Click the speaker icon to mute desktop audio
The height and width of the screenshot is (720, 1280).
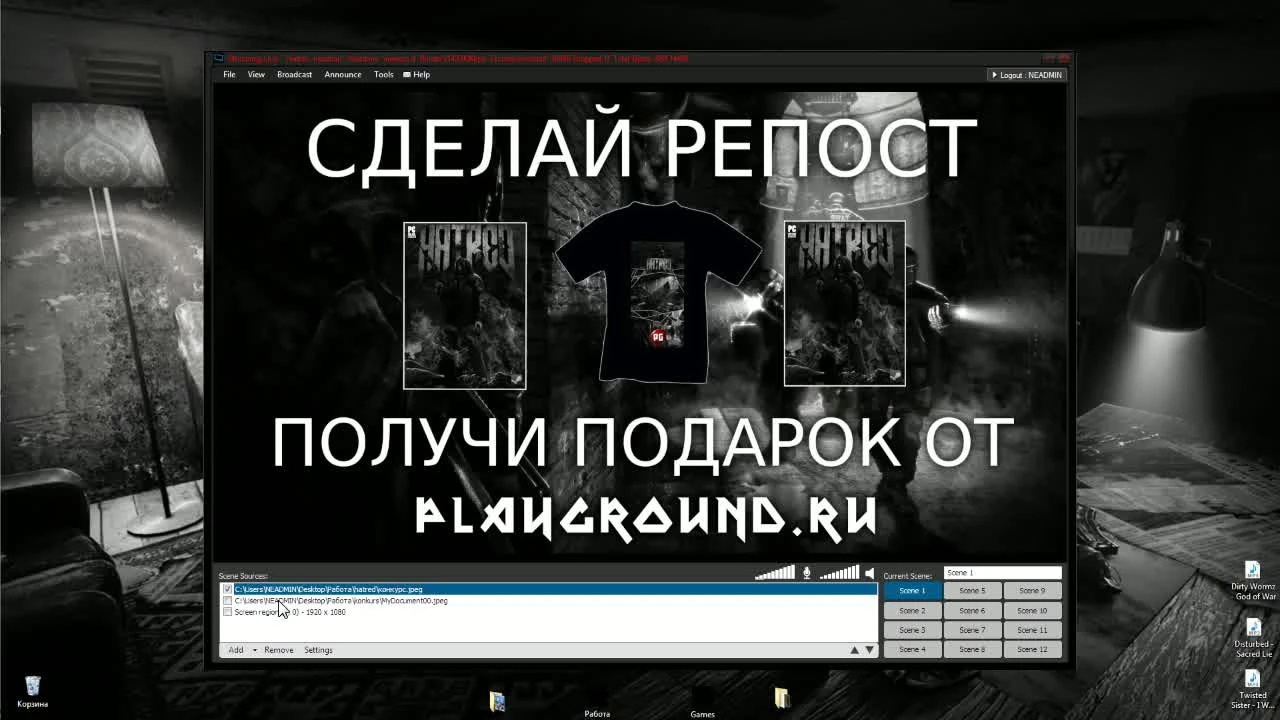click(x=867, y=572)
